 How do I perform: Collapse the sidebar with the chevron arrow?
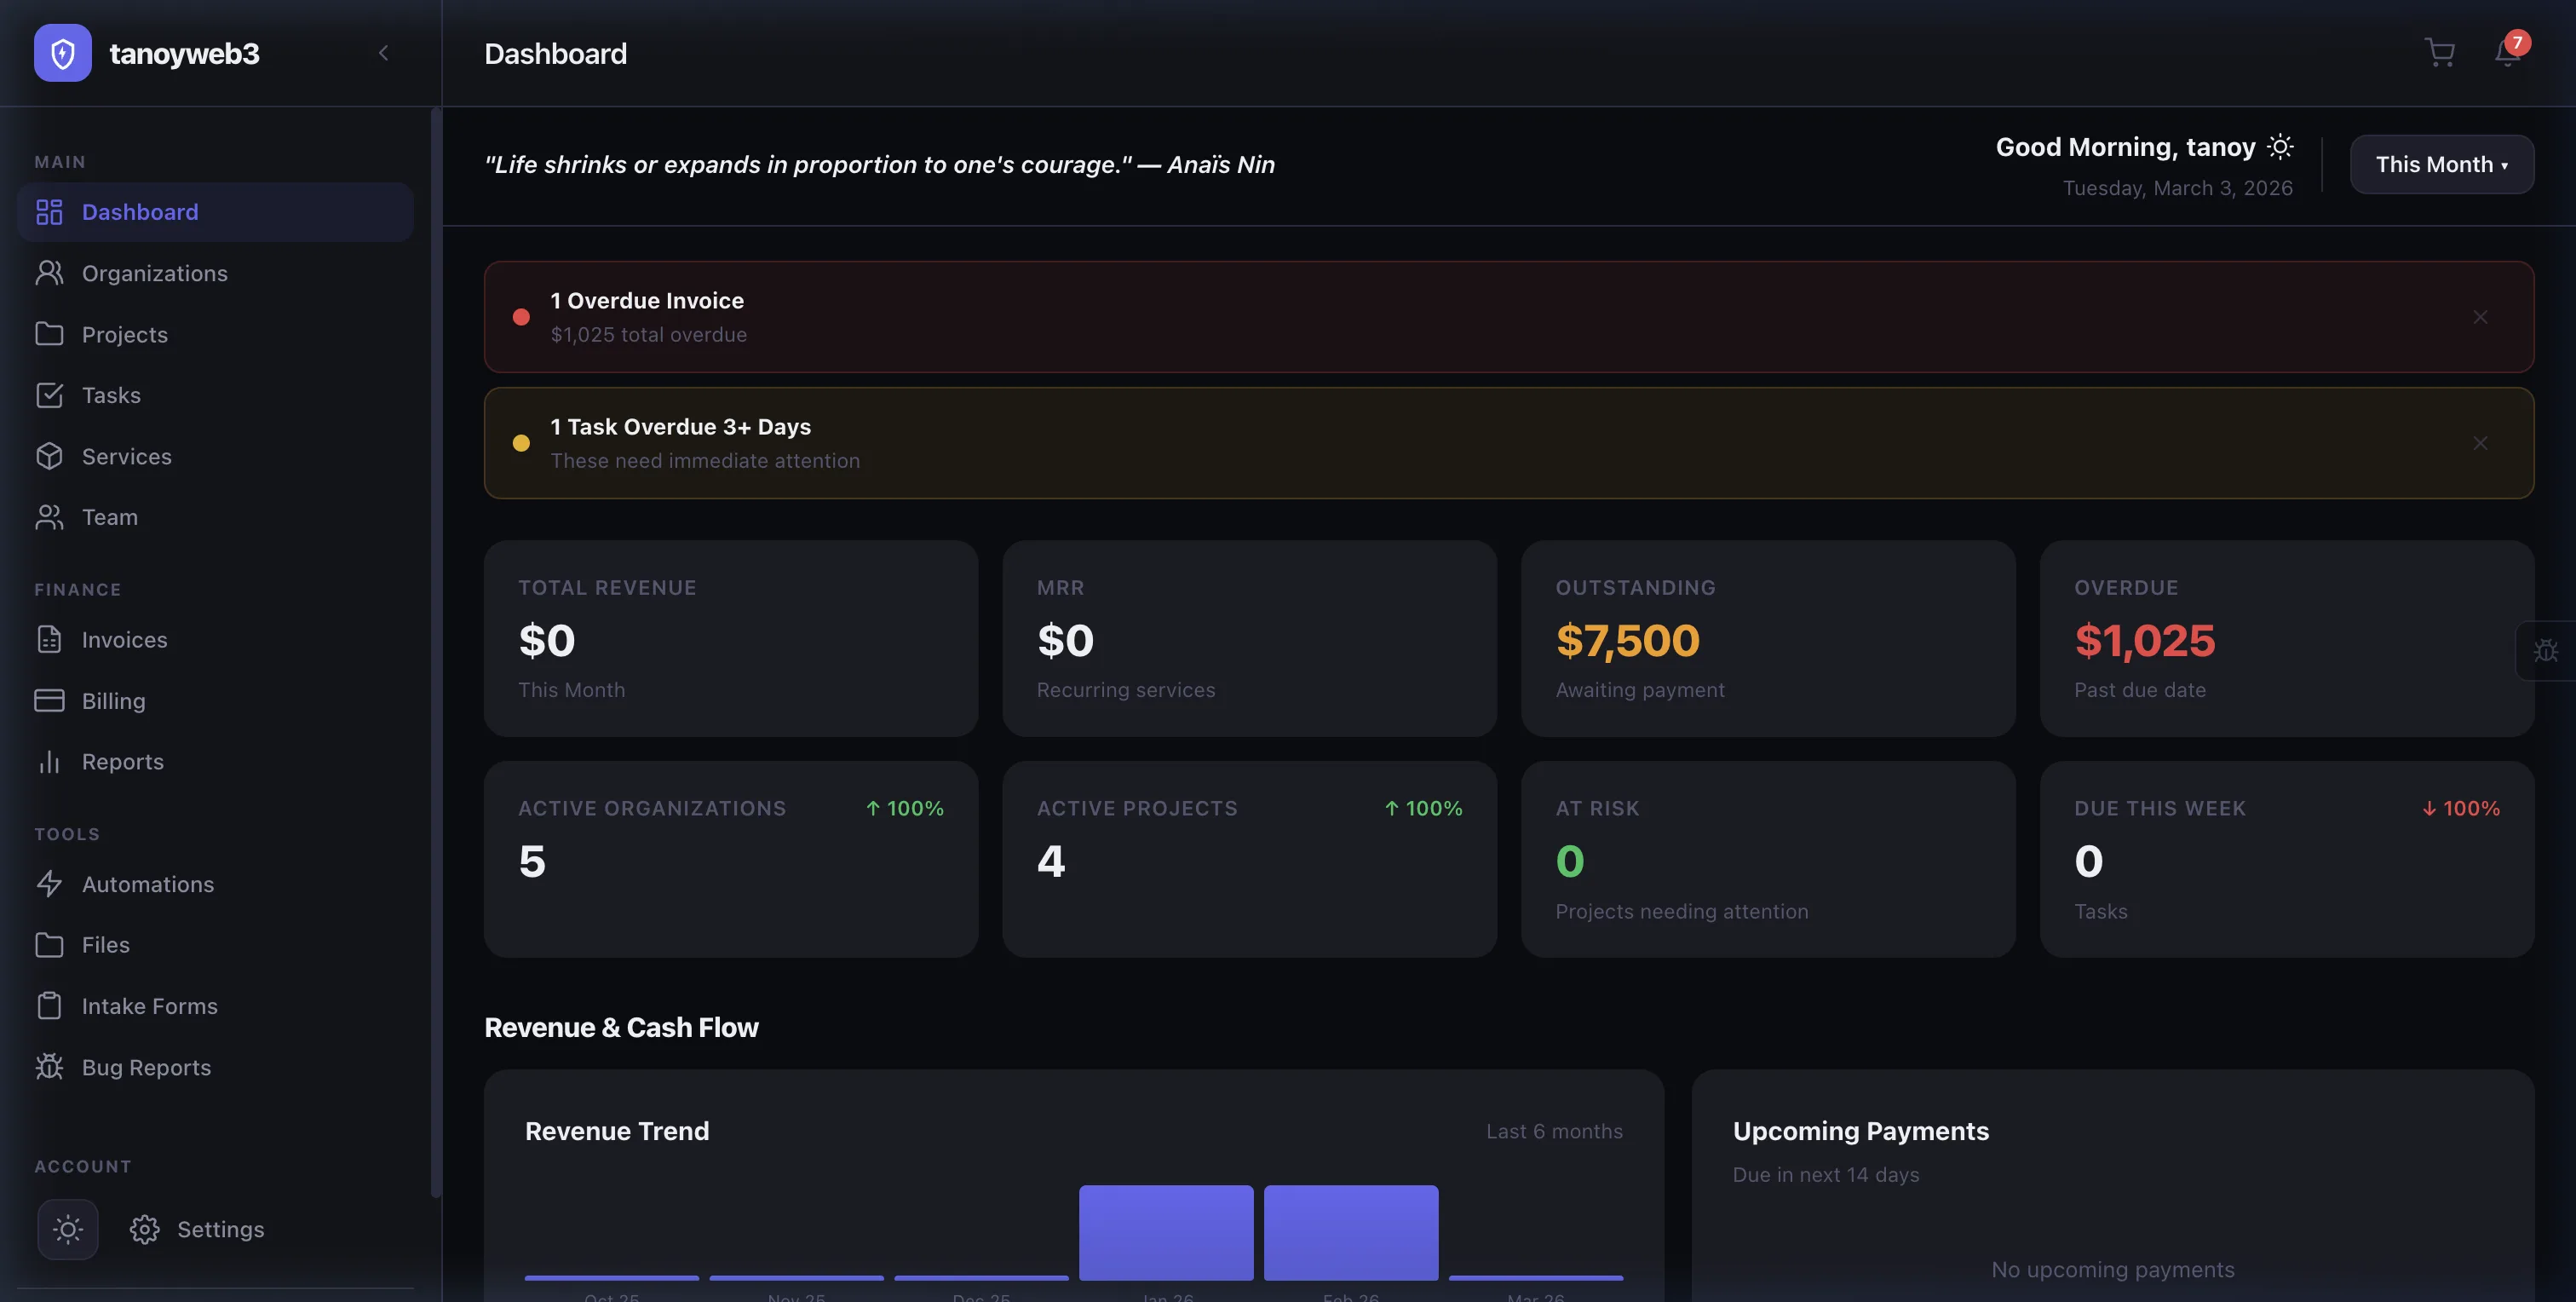[383, 53]
